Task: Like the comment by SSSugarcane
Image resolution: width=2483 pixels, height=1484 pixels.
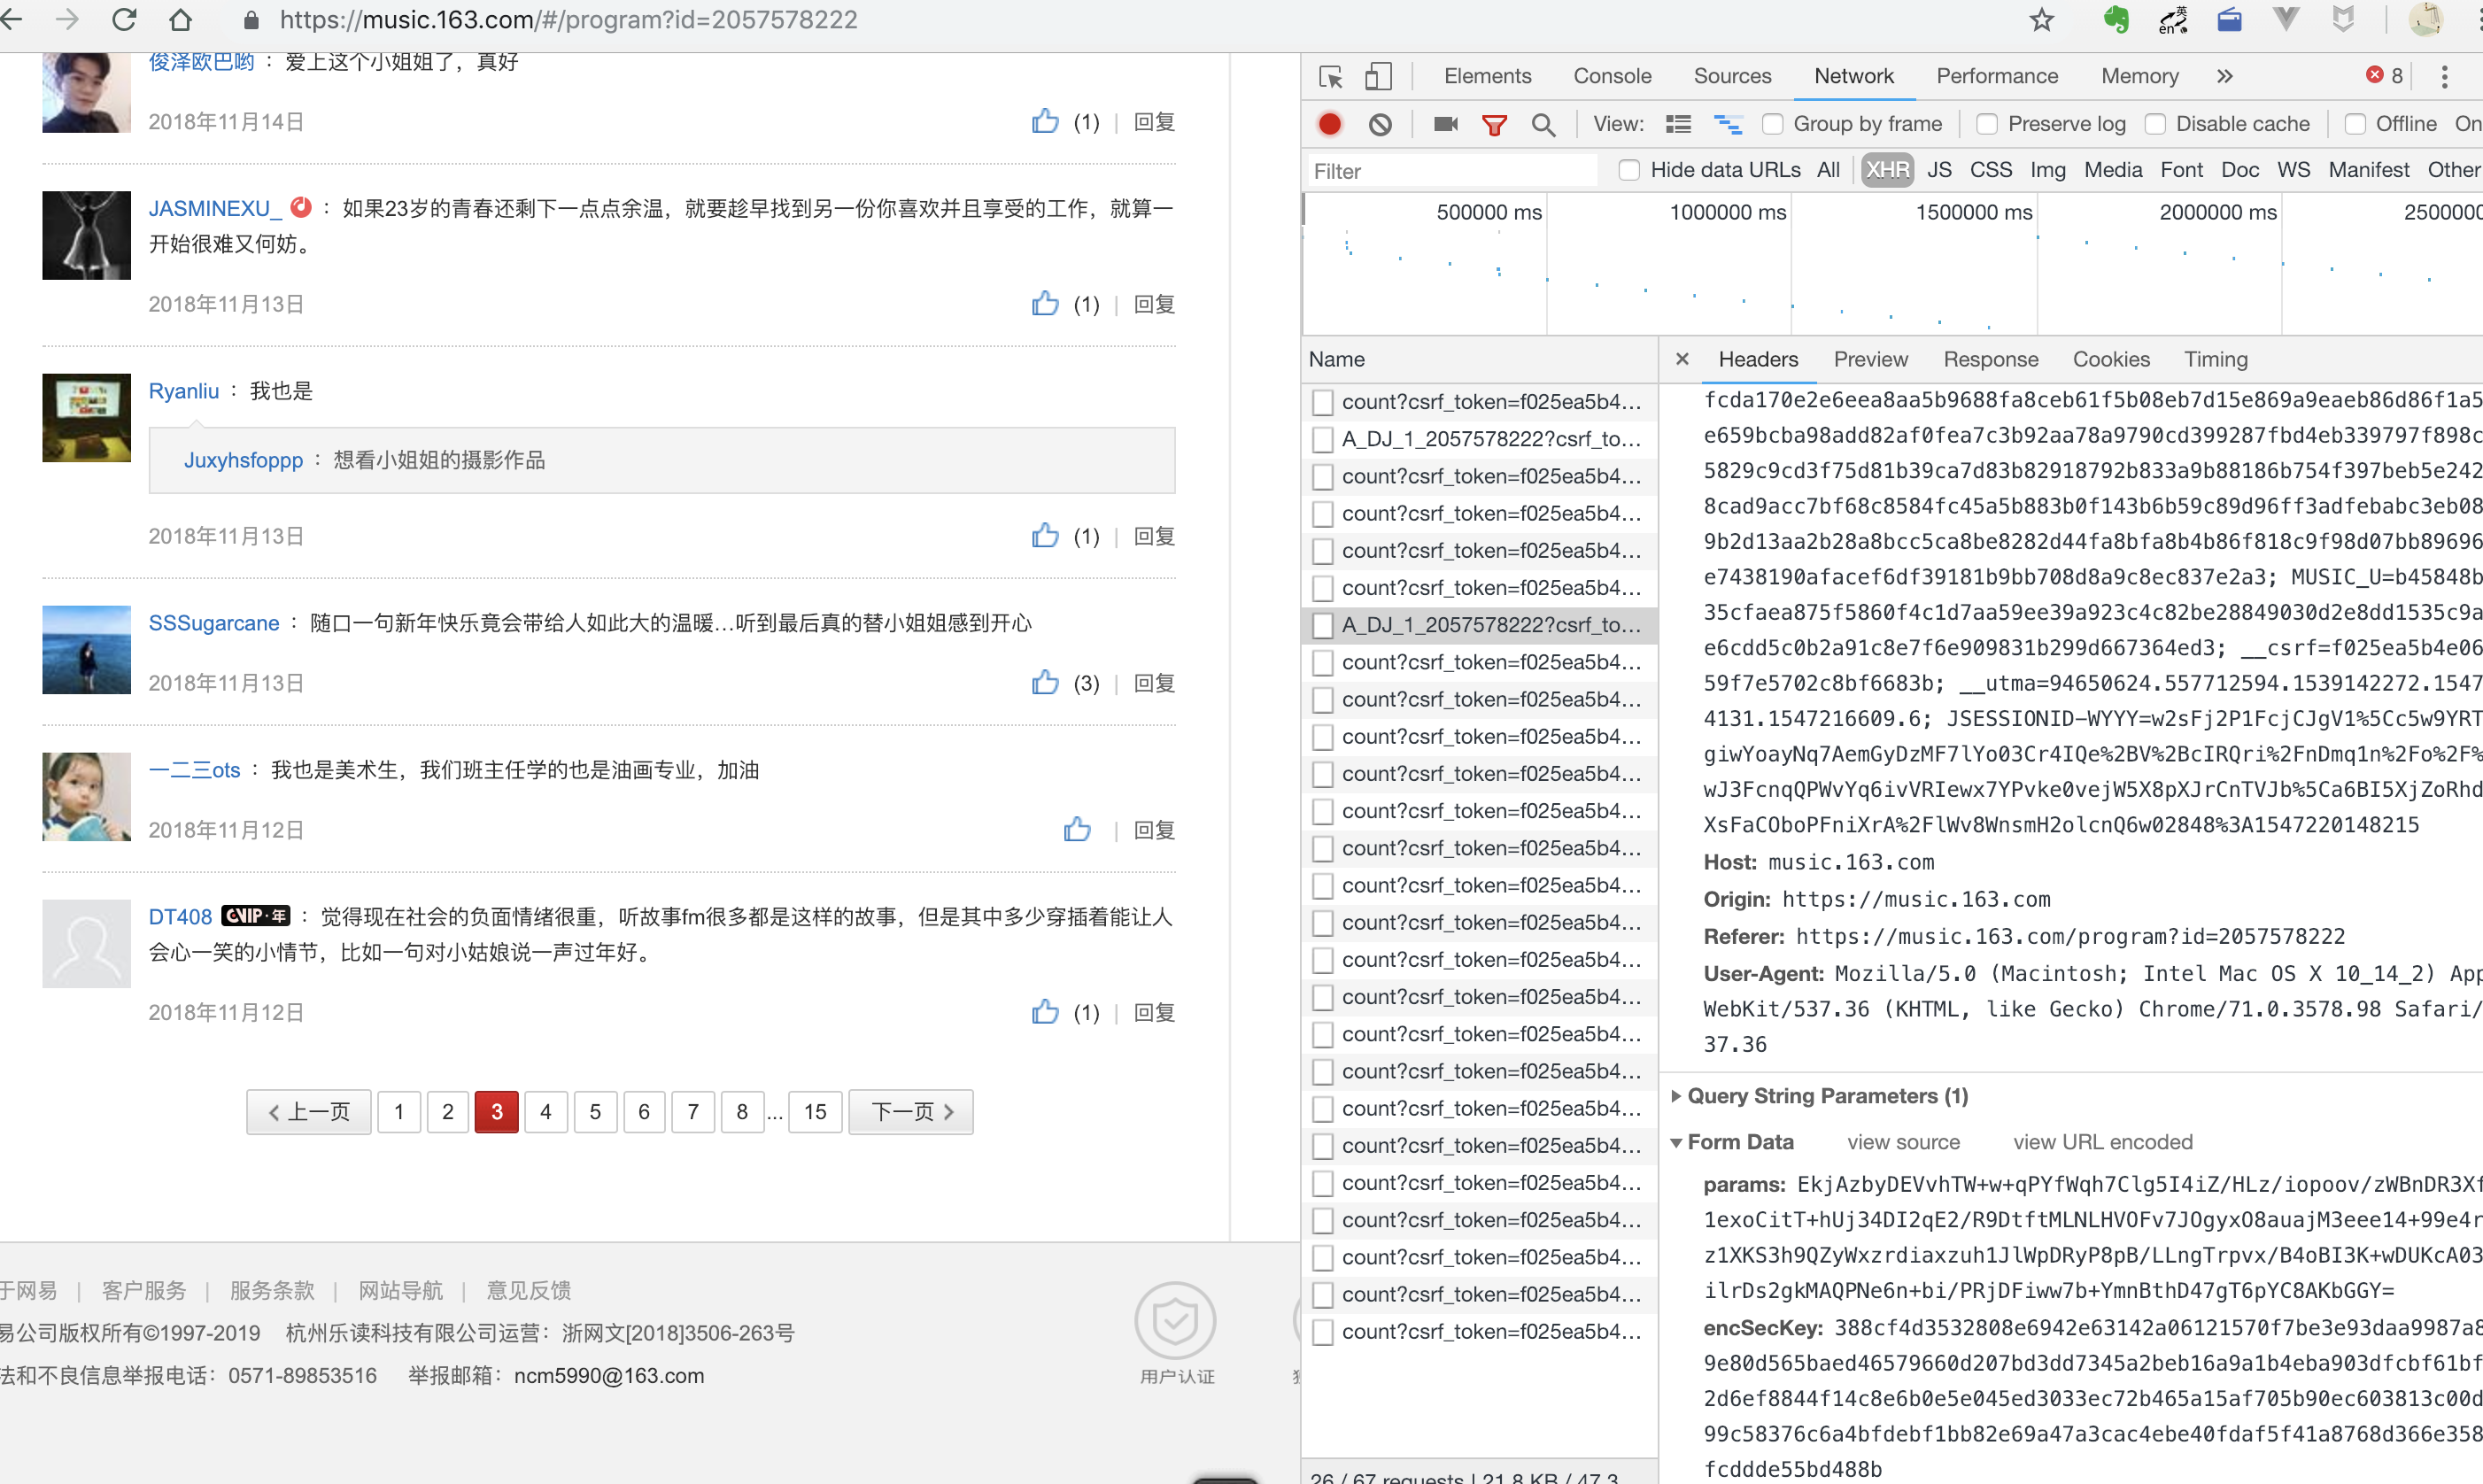Action: click(x=1045, y=682)
